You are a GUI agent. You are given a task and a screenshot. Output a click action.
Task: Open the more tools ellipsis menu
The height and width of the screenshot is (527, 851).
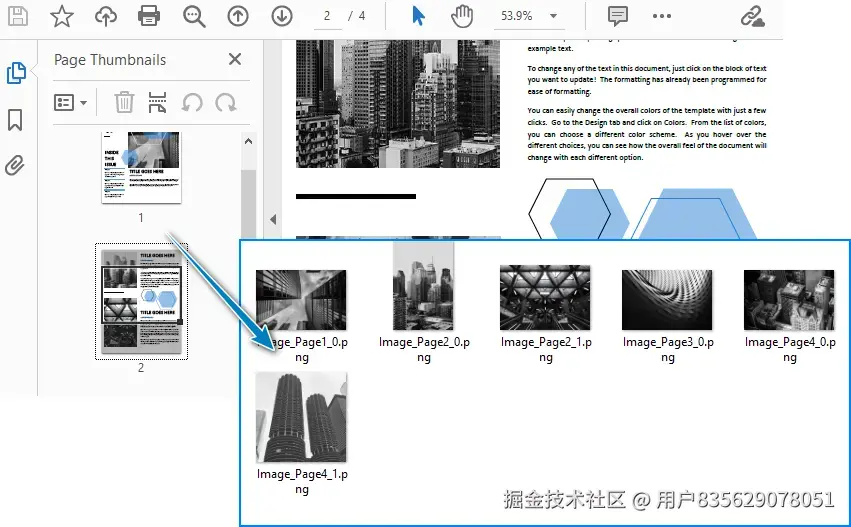click(x=662, y=16)
